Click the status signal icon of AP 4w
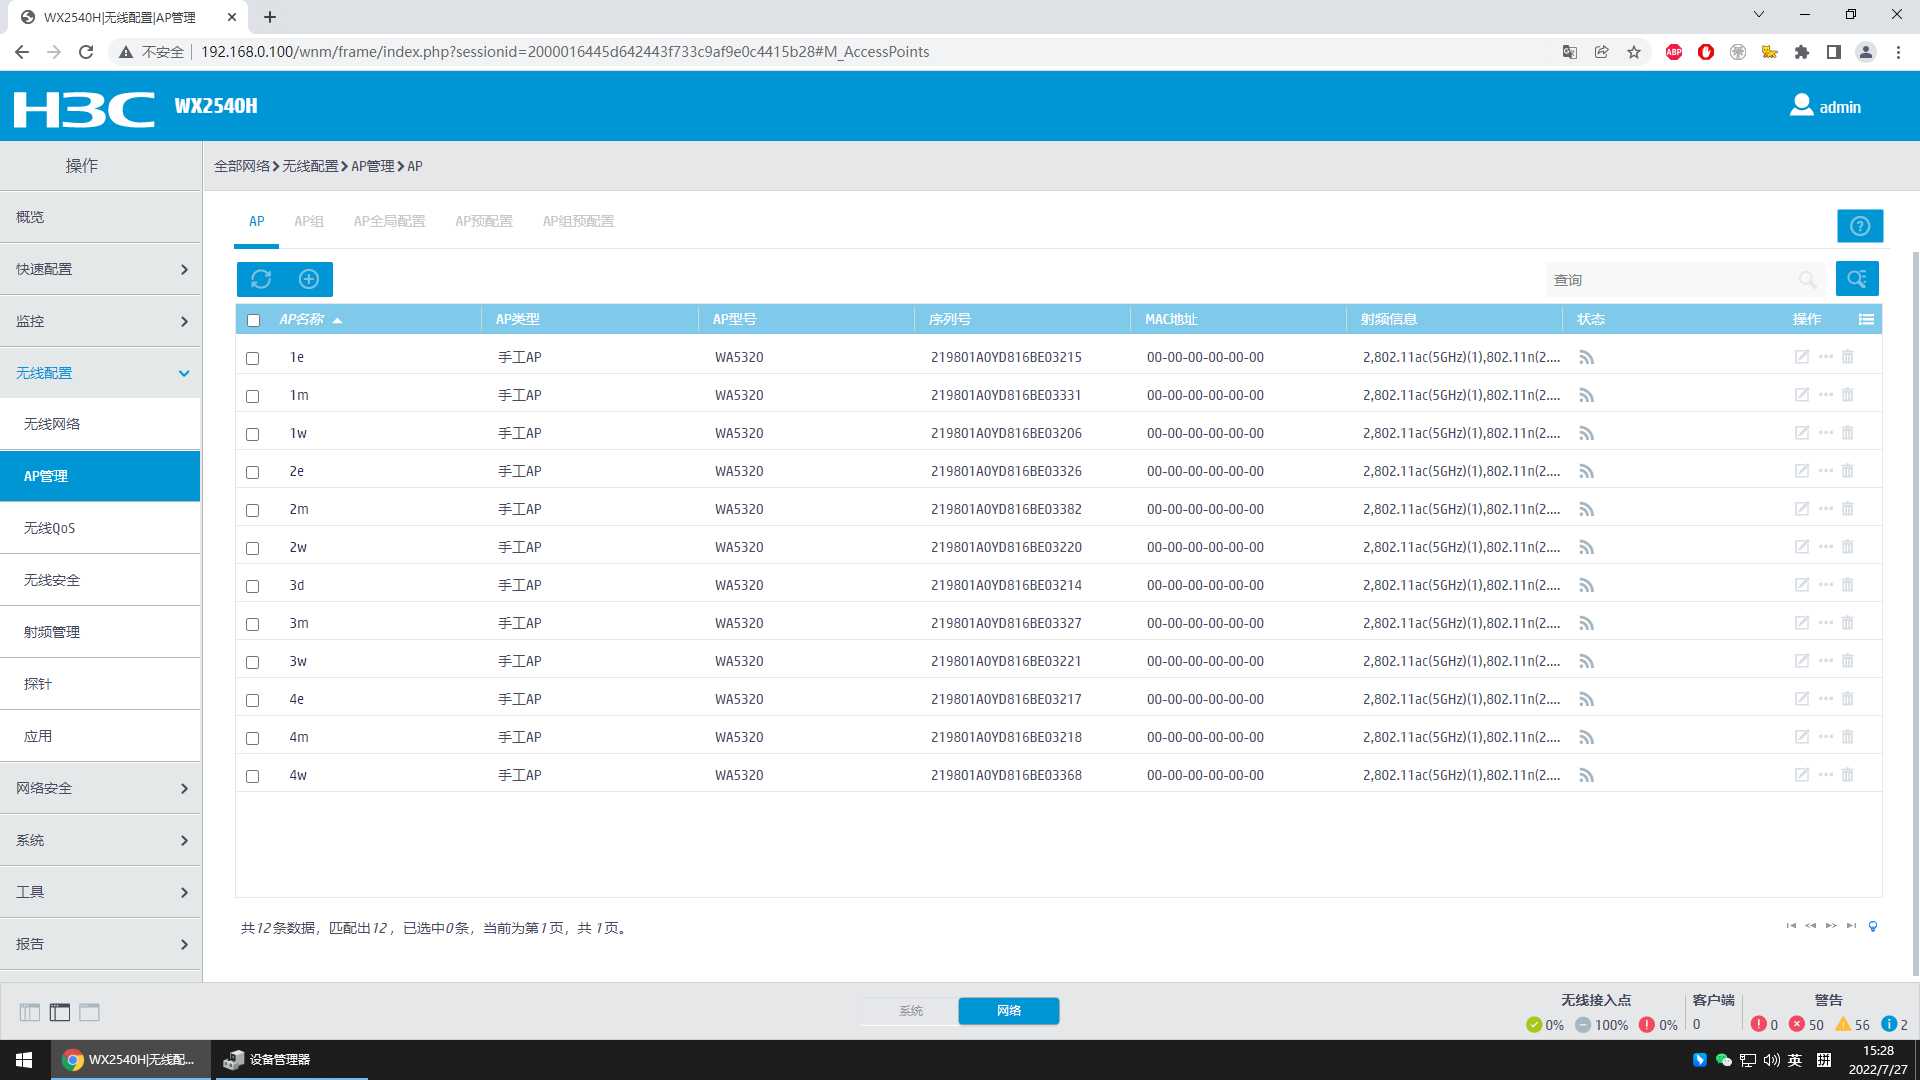This screenshot has width=1920, height=1080. coord(1586,776)
